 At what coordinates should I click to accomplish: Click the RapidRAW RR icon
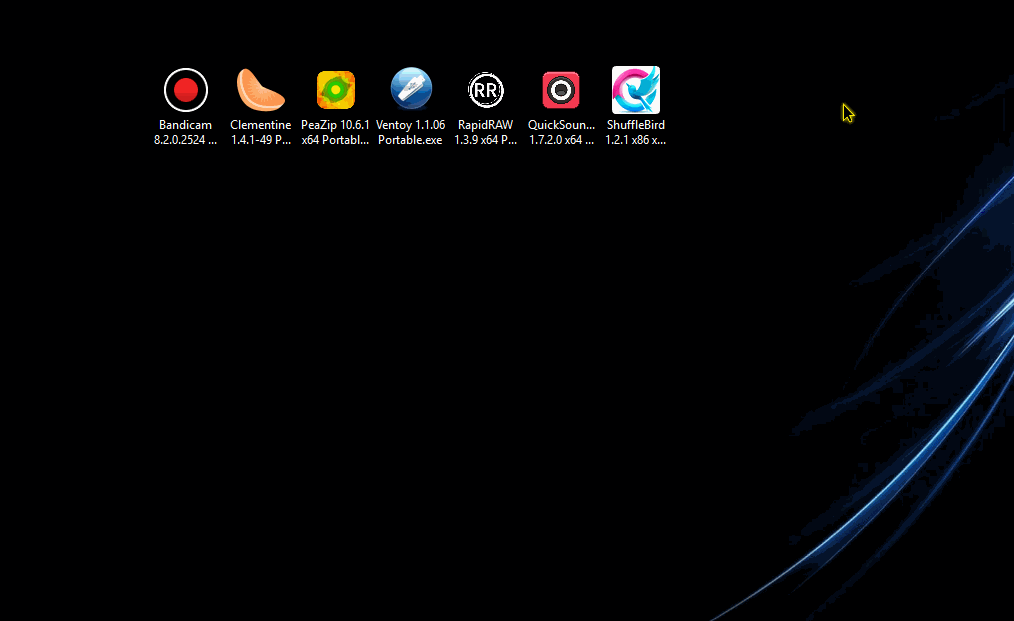click(486, 90)
